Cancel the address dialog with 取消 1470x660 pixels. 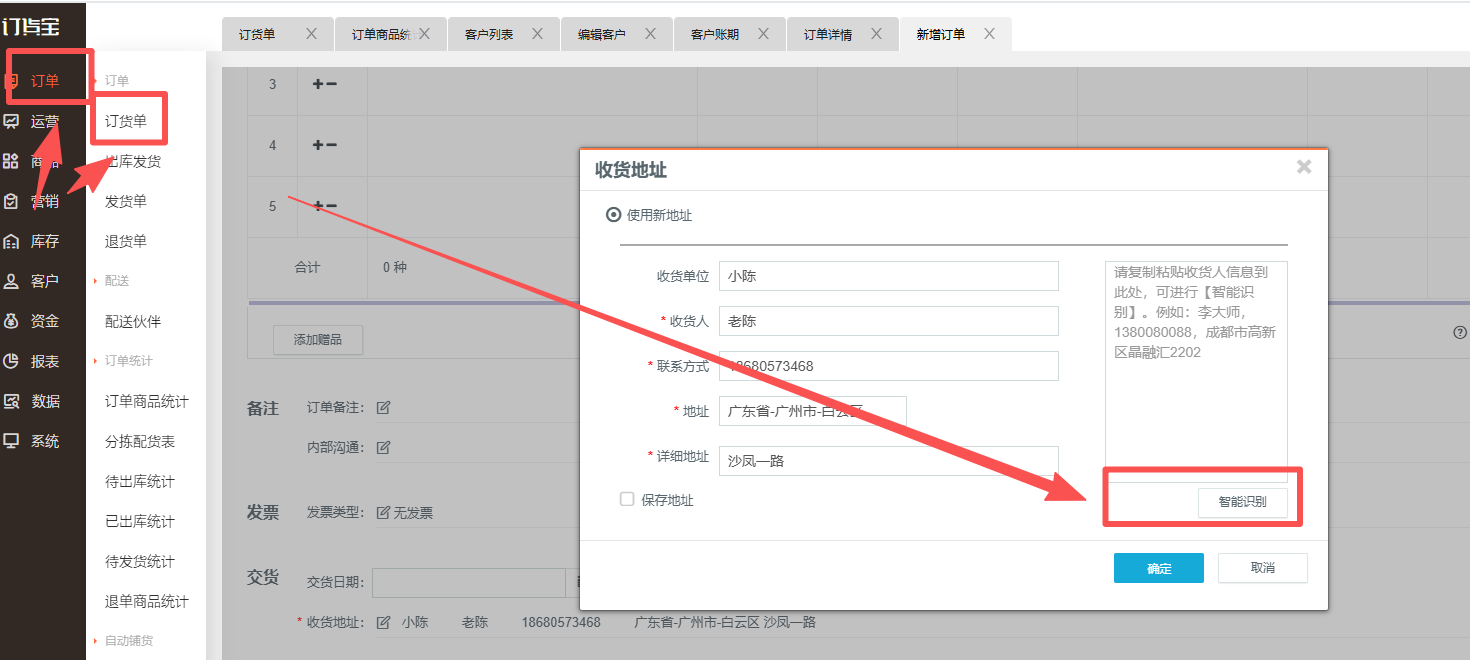coord(1263,568)
